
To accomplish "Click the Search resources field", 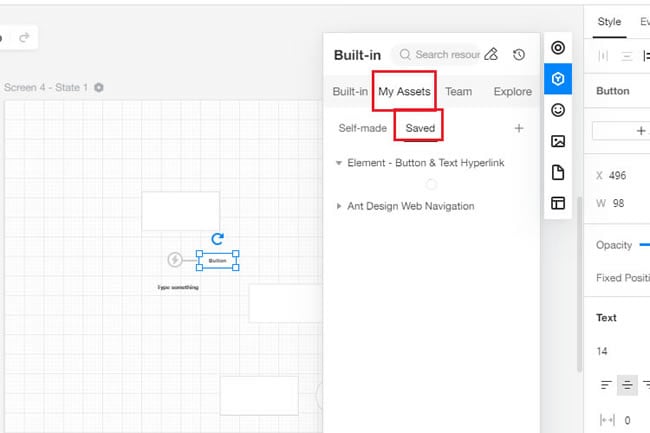I will tap(439, 55).
